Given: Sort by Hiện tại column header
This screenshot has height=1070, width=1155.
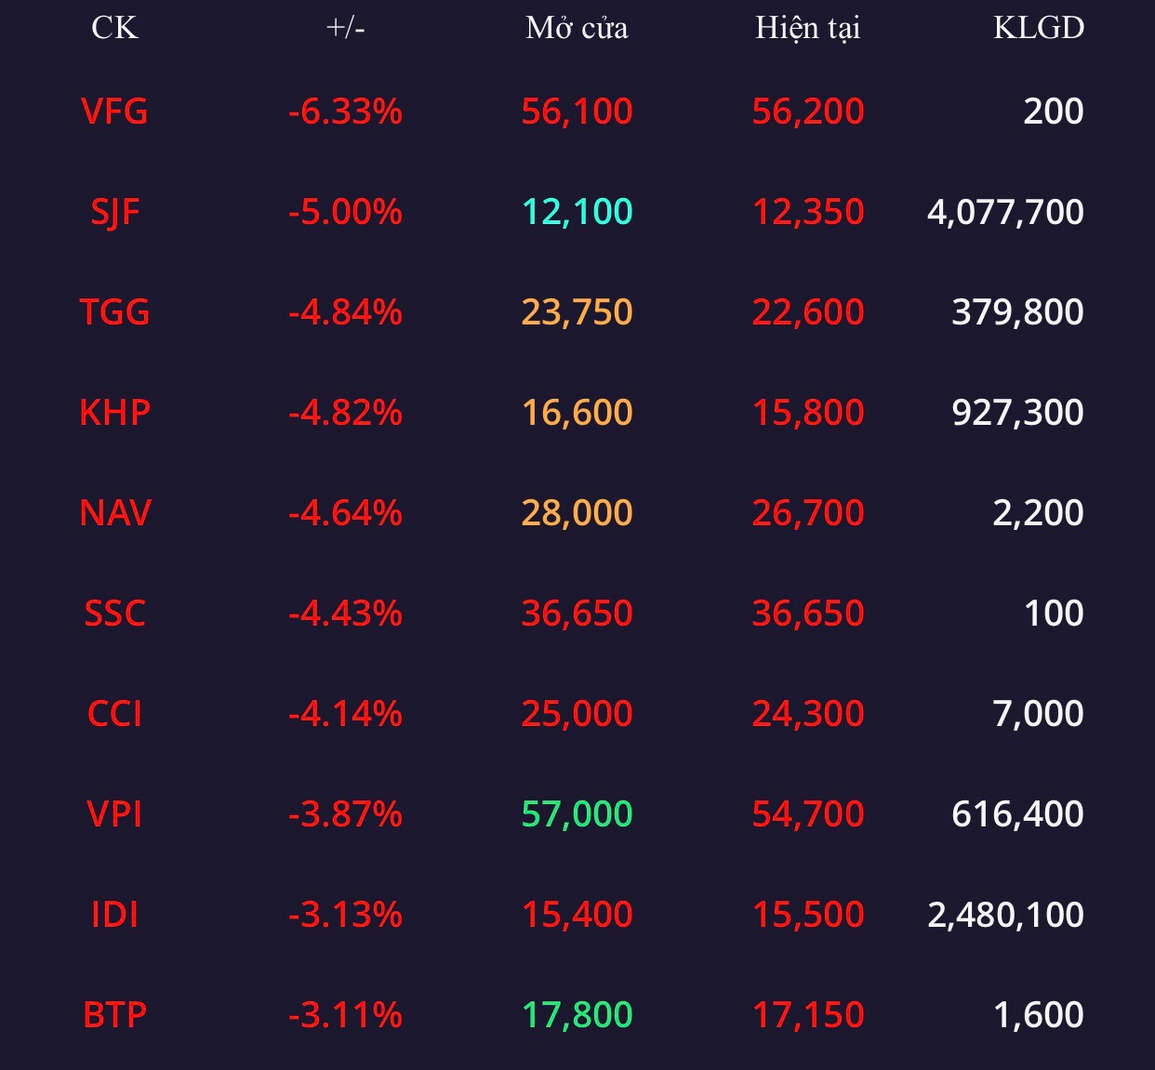Looking at the screenshot, I should point(807,28).
